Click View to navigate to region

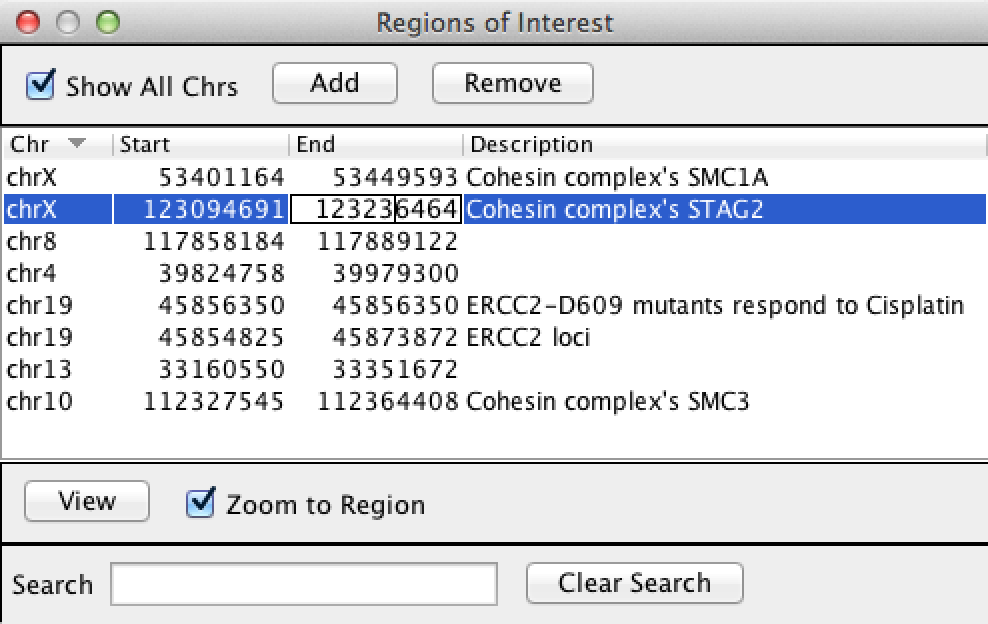pos(86,501)
